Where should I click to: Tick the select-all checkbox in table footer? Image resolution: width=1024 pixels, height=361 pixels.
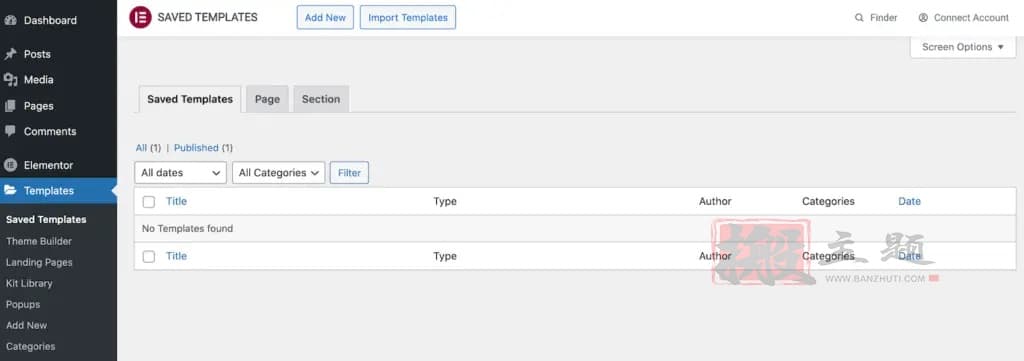149,257
